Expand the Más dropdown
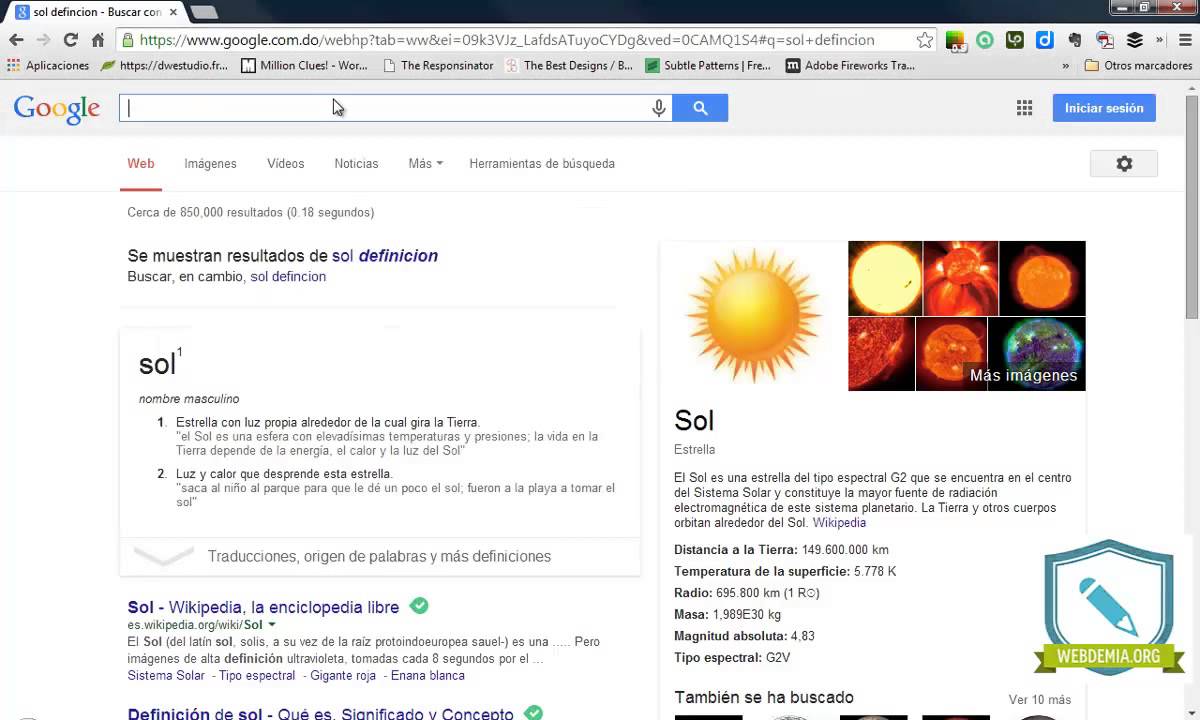Image resolution: width=1200 pixels, height=720 pixels. point(425,164)
